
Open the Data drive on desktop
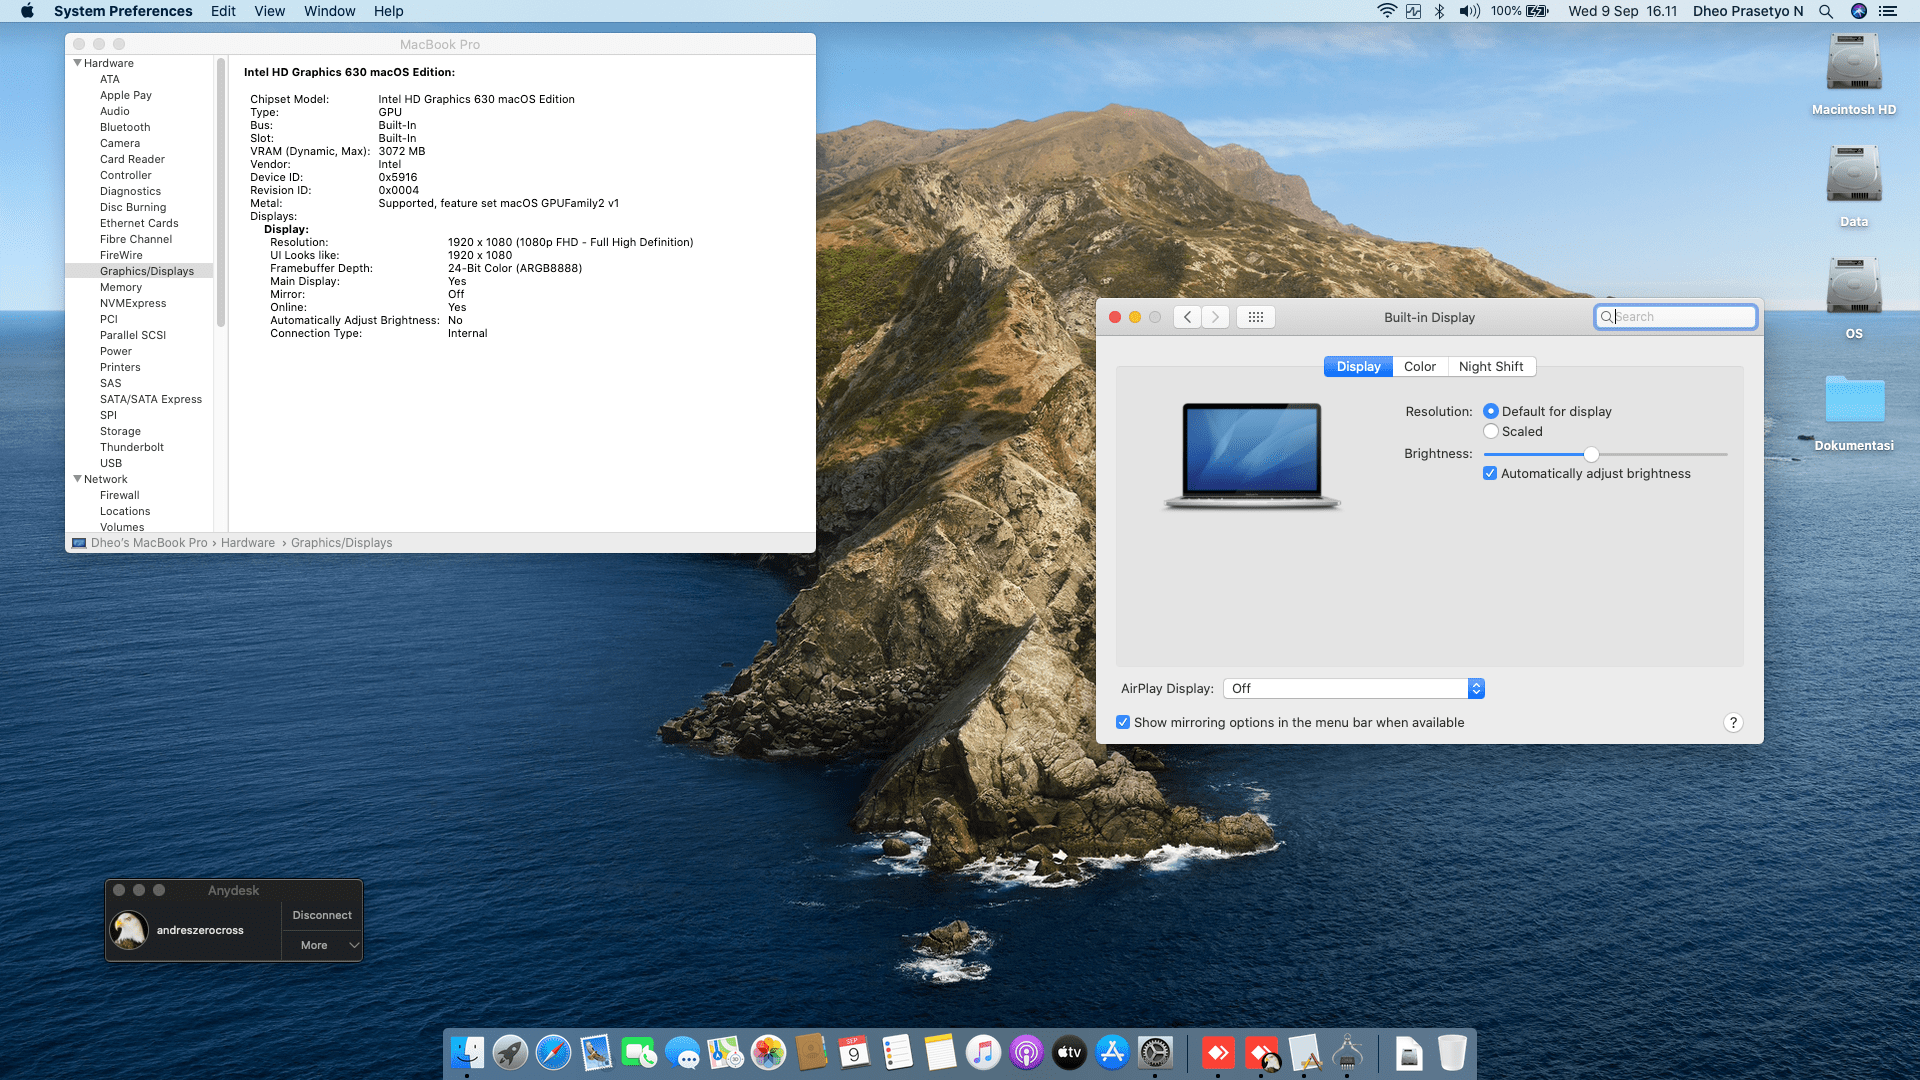(1854, 176)
